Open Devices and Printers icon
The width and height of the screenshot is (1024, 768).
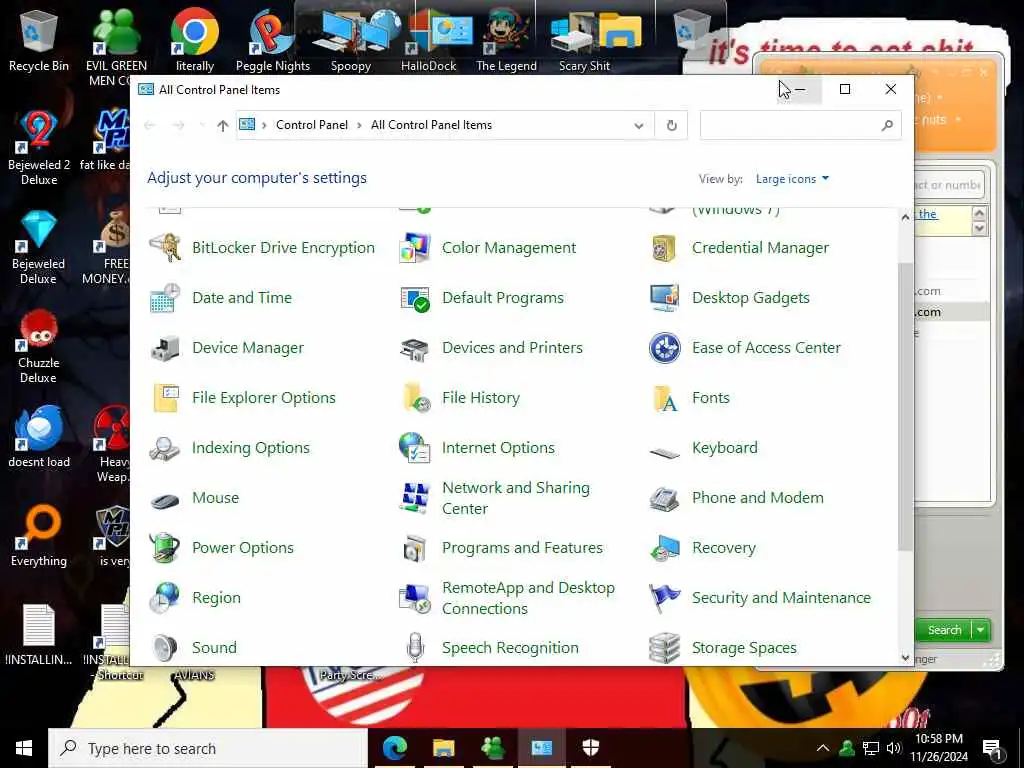[415, 348]
